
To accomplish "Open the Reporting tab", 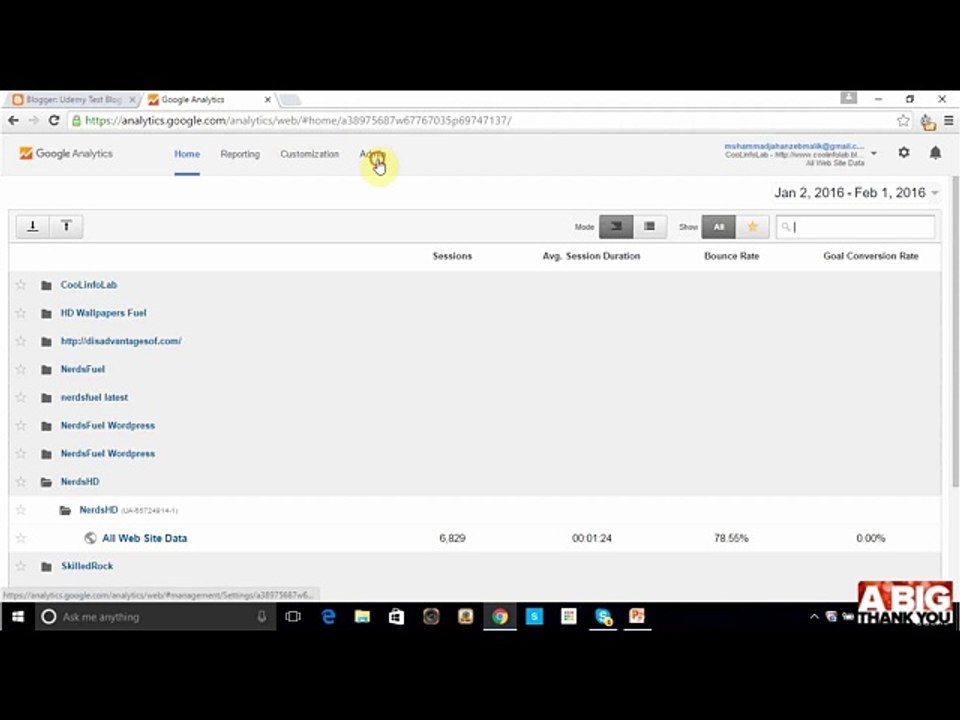I will [240, 154].
